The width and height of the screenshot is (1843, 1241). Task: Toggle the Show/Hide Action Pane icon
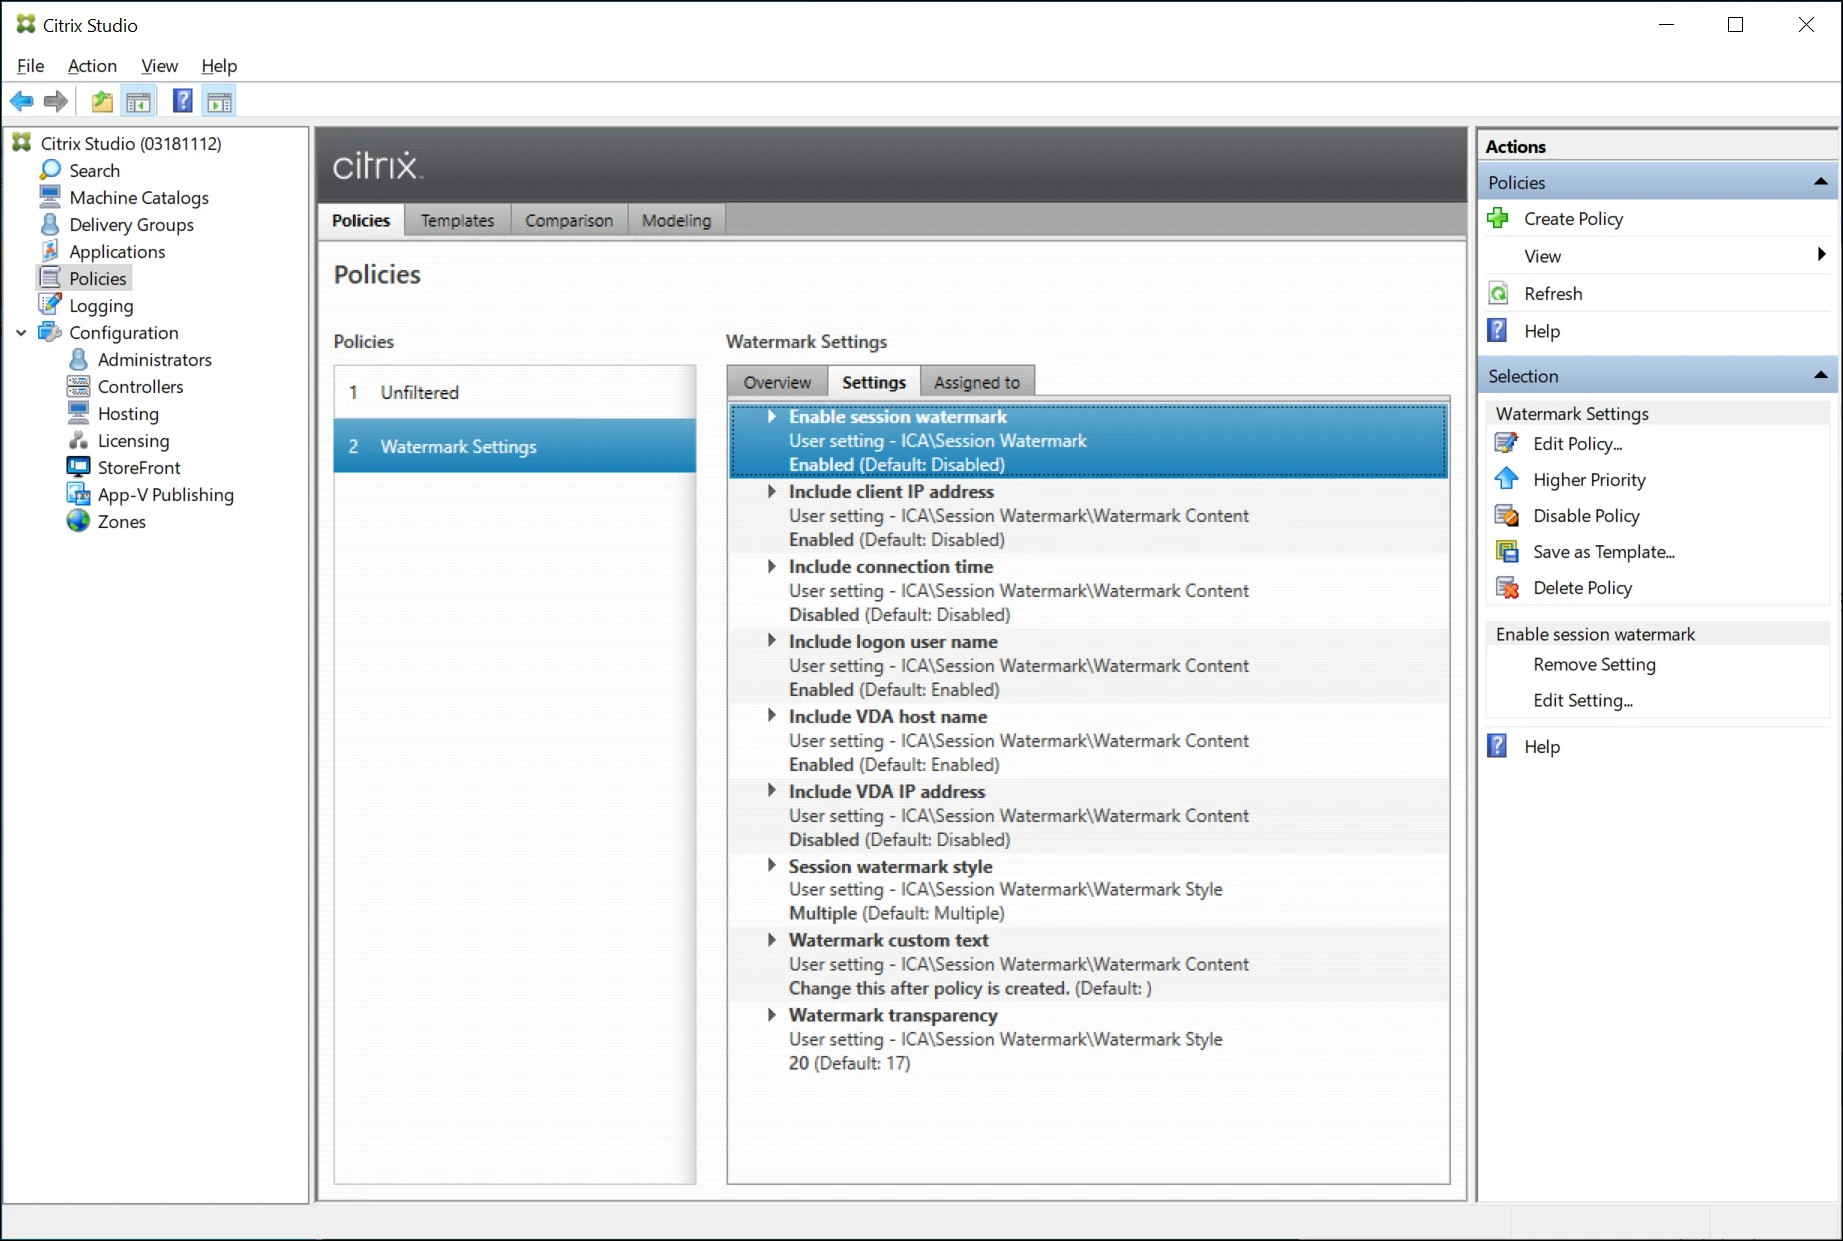pos(219,101)
